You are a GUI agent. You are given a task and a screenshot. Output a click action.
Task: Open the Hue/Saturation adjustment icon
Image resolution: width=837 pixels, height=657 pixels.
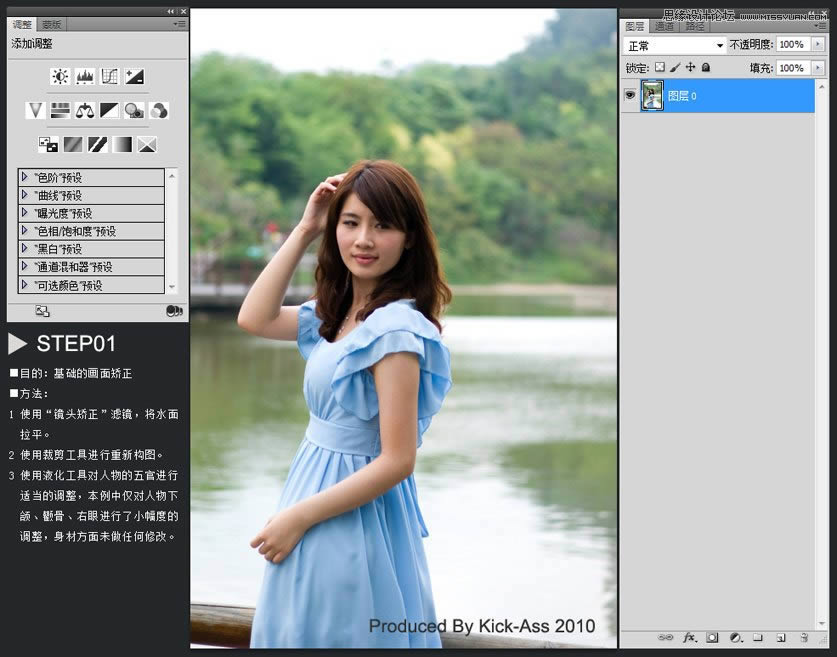click(x=59, y=110)
